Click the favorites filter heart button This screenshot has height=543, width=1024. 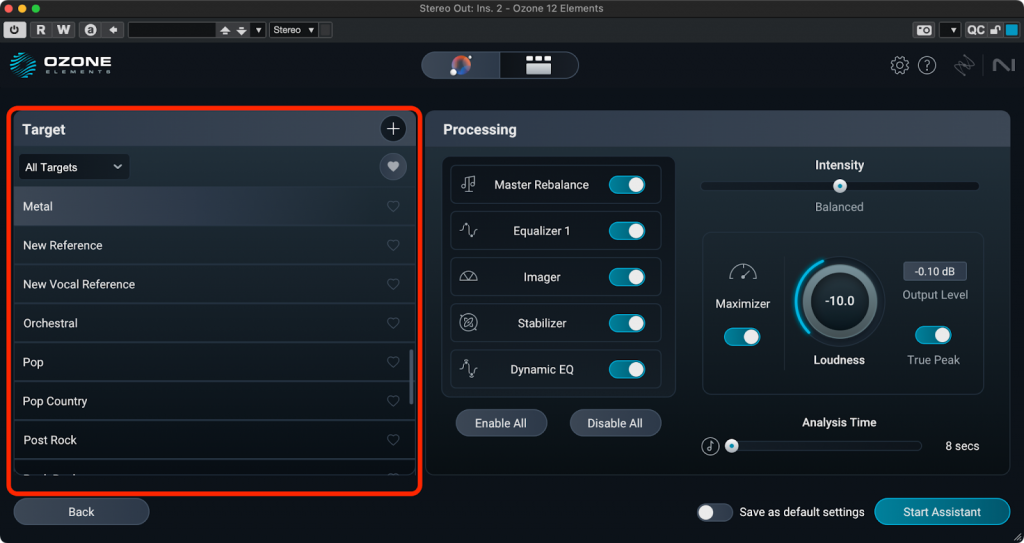[393, 167]
